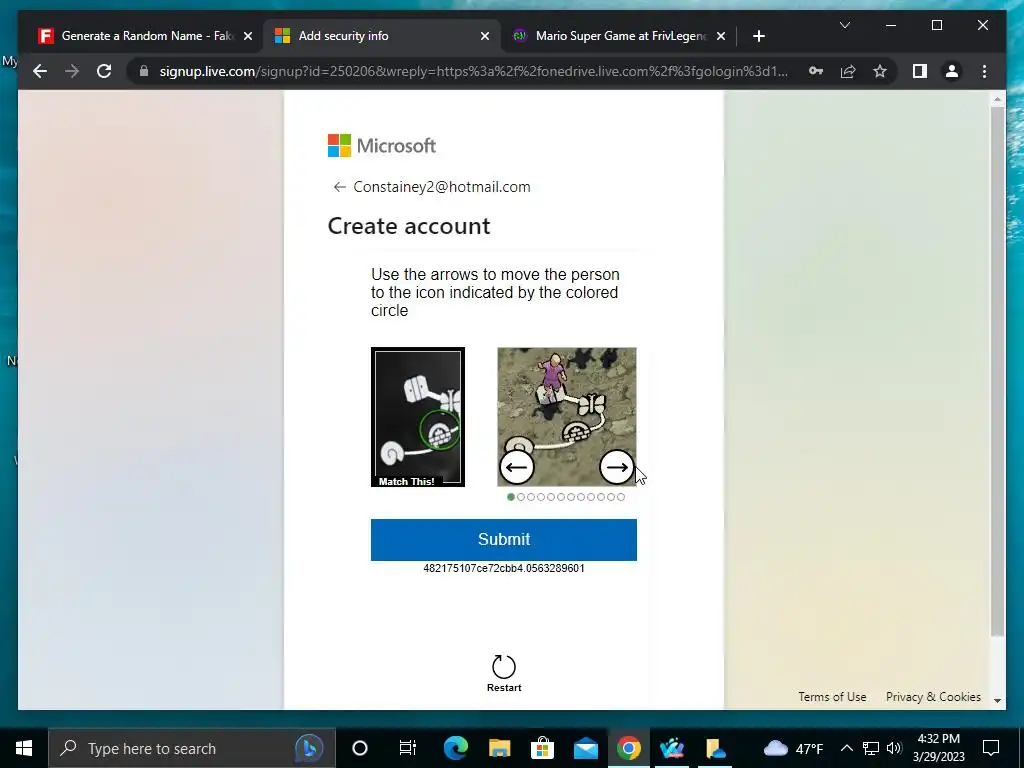Open Microsoft Store from taskbar
1024x768 pixels.
pos(542,748)
